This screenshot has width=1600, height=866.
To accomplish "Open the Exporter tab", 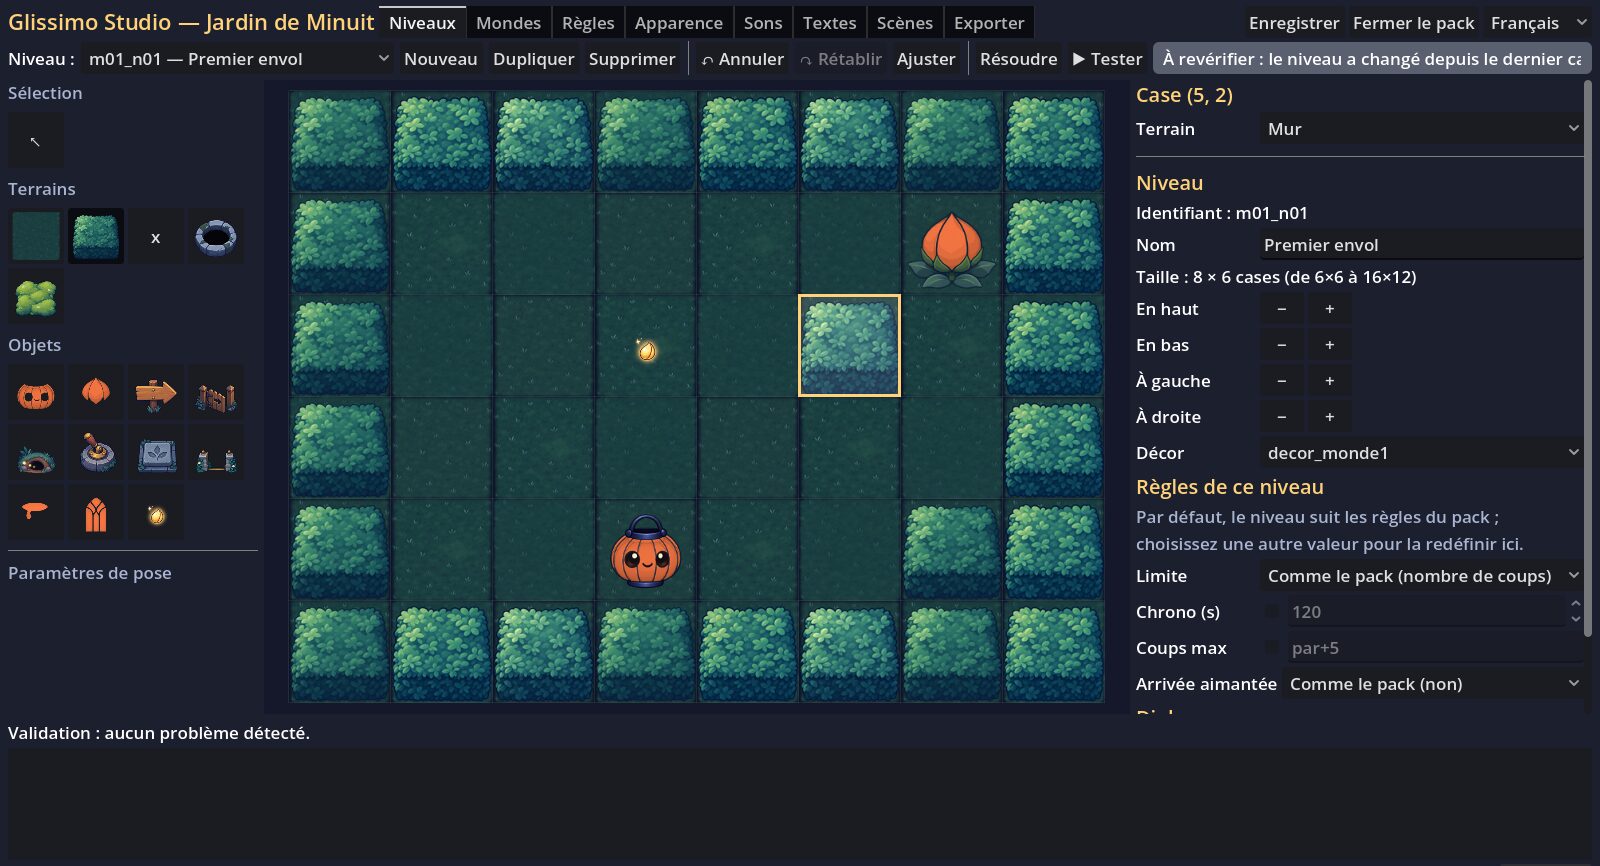I will point(989,23).
